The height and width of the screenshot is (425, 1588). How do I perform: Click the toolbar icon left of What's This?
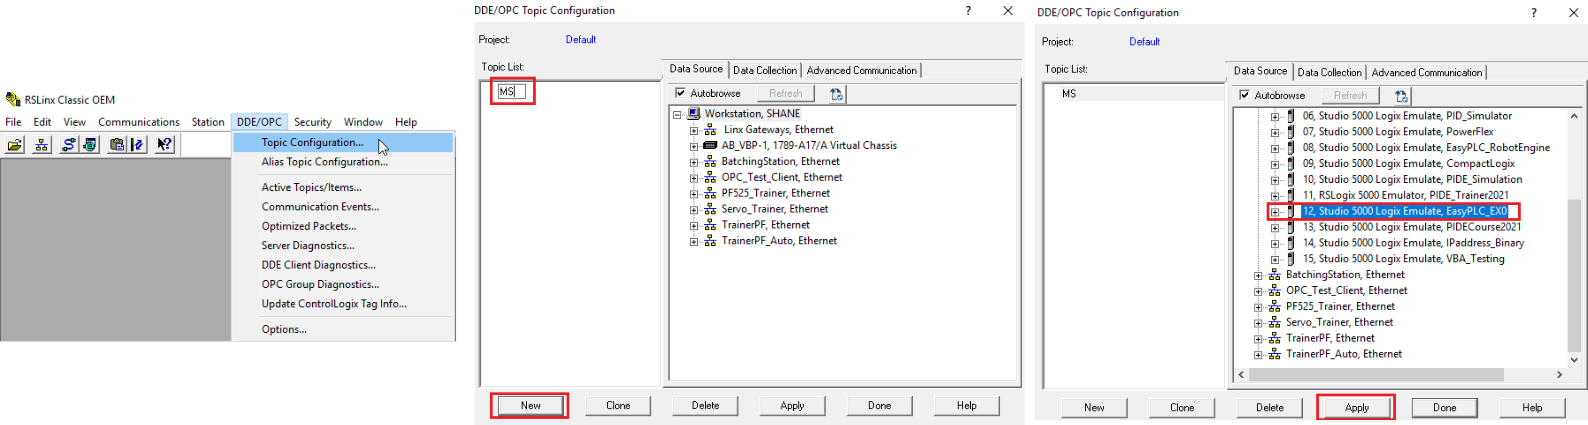click(x=138, y=145)
